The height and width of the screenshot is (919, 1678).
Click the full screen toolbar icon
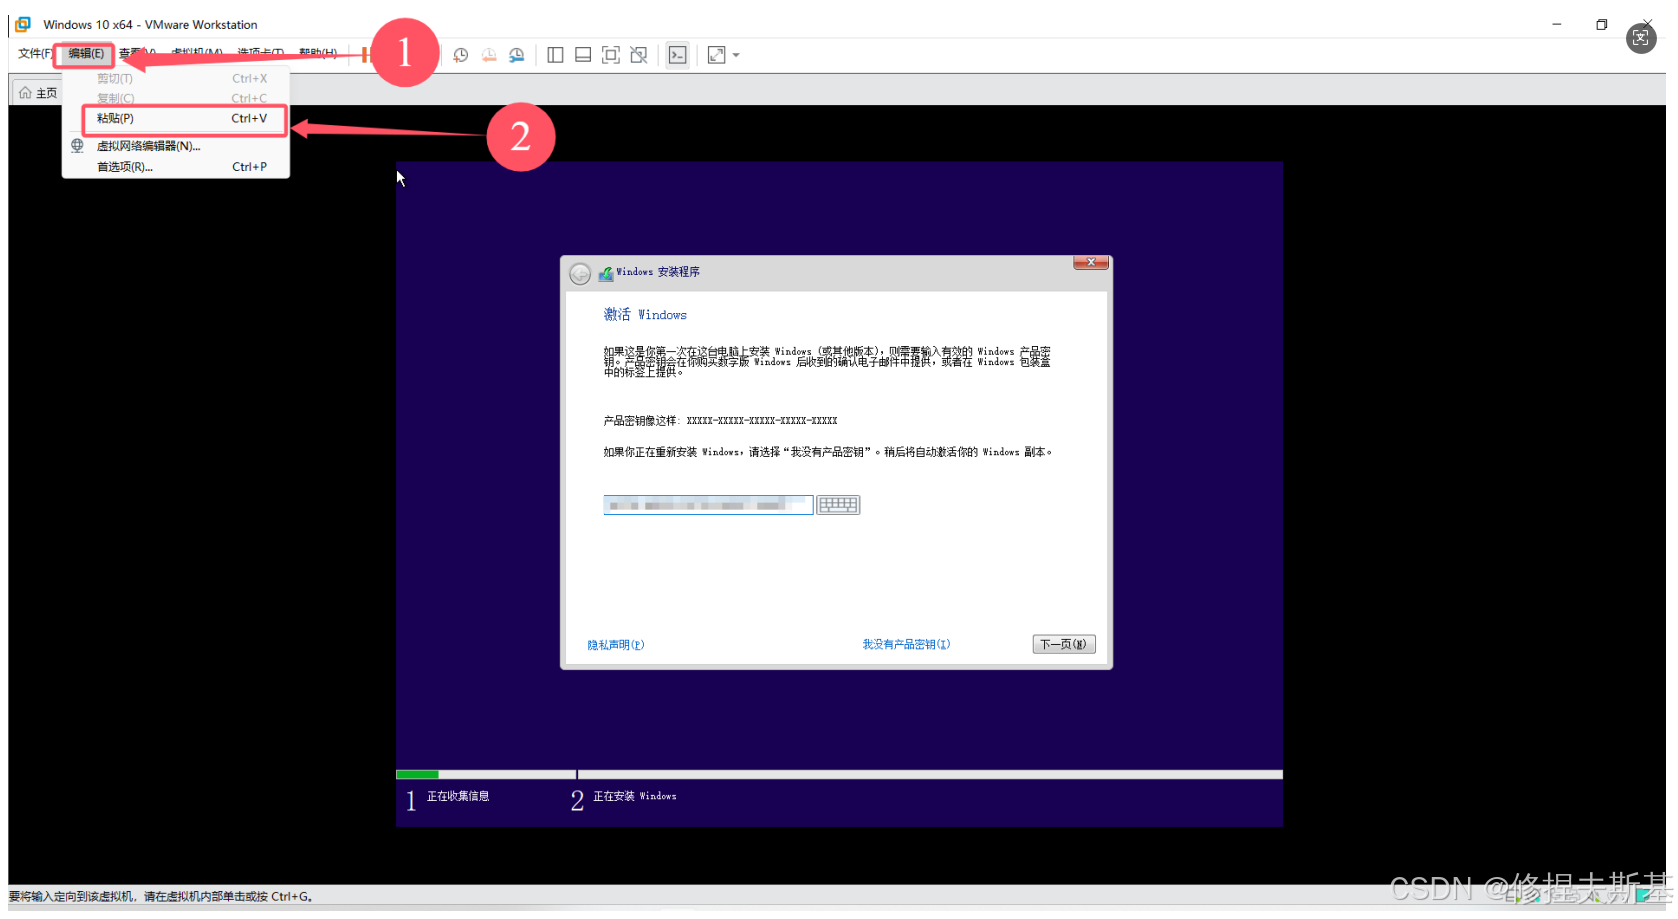pos(610,55)
